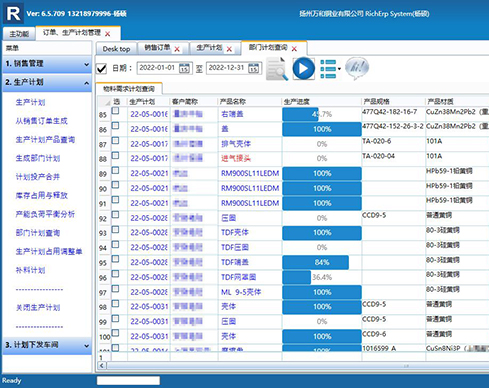
Task: Open 生产计划产品查询 in the left menu
Action: pyautogui.click(x=45, y=140)
